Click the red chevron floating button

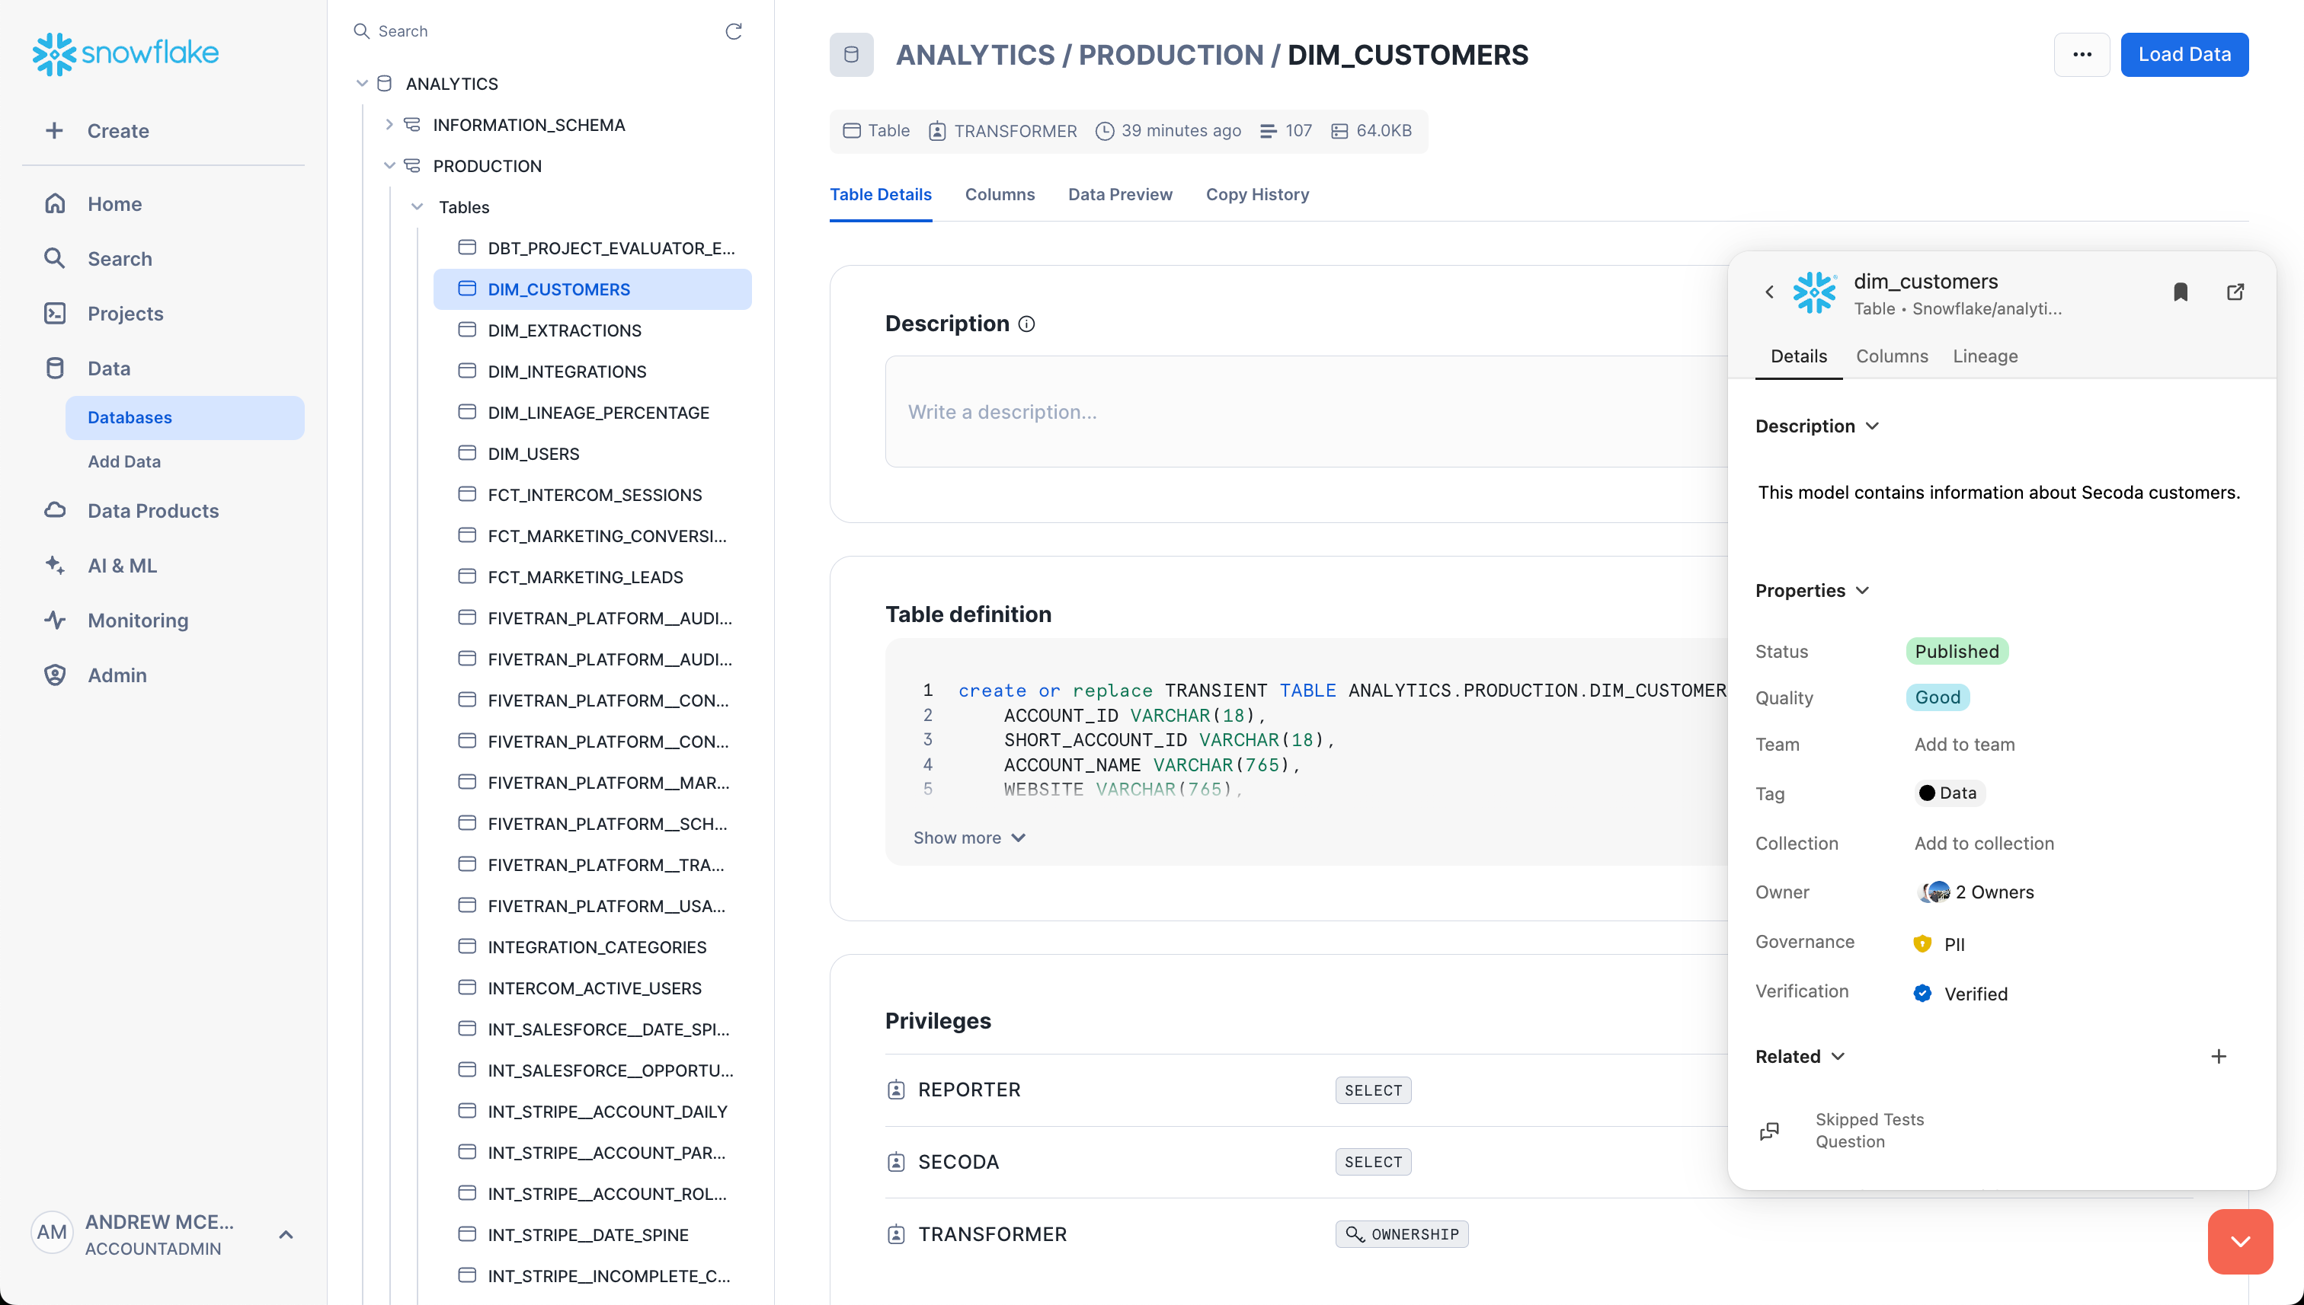(x=2240, y=1241)
